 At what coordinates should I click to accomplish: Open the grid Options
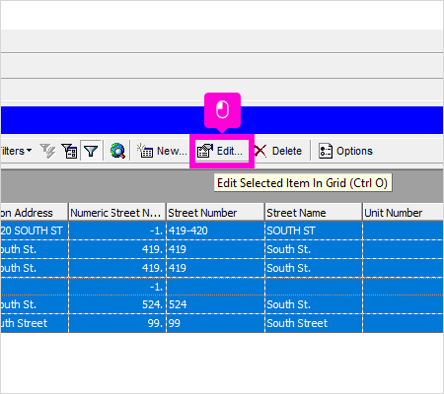(345, 151)
